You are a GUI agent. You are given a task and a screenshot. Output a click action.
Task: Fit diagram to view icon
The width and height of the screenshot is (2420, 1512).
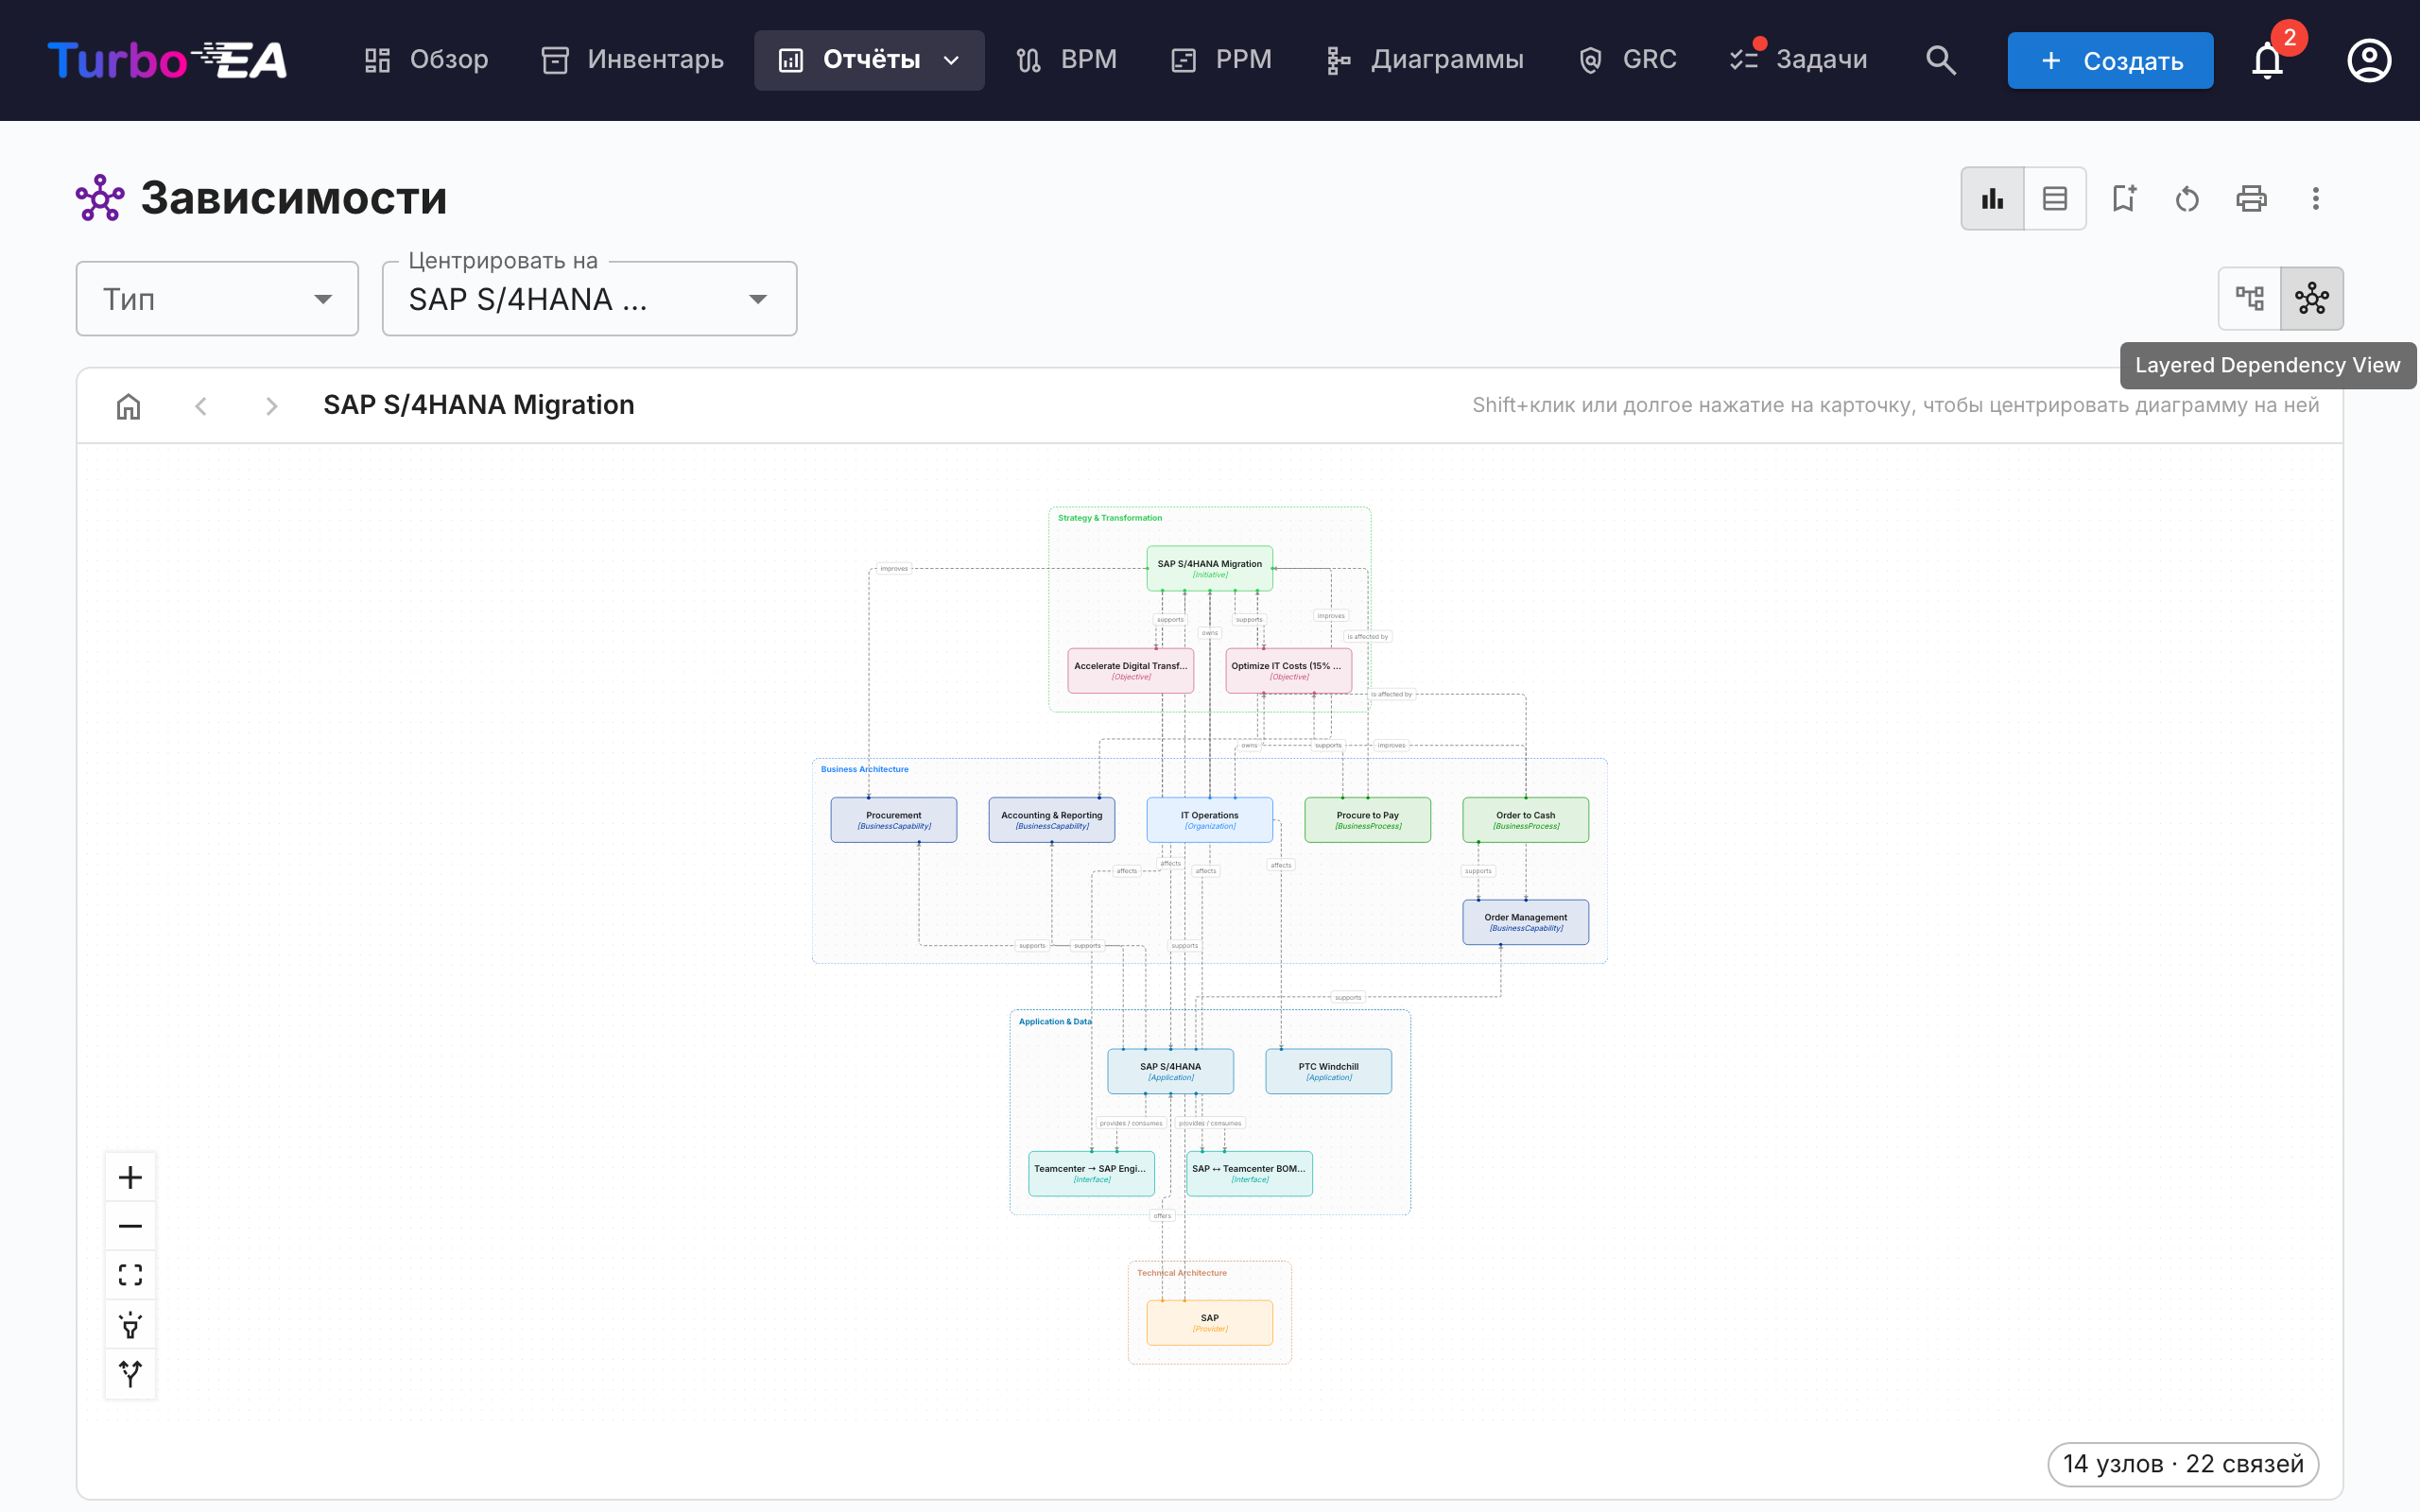click(x=130, y=1275)
